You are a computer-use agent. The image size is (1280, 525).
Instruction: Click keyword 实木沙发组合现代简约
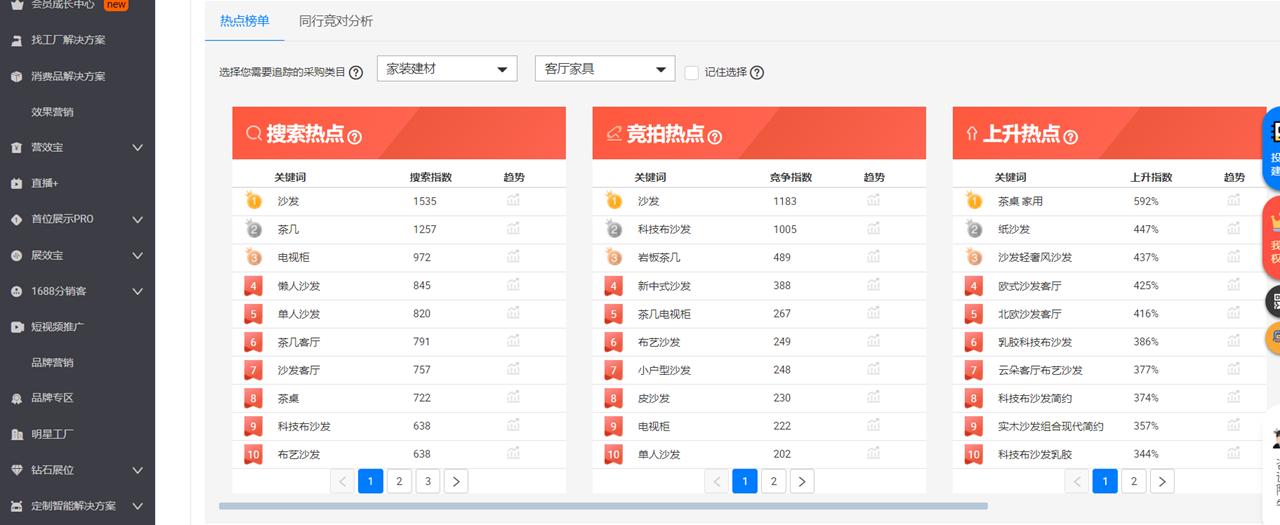[1051, 425]
